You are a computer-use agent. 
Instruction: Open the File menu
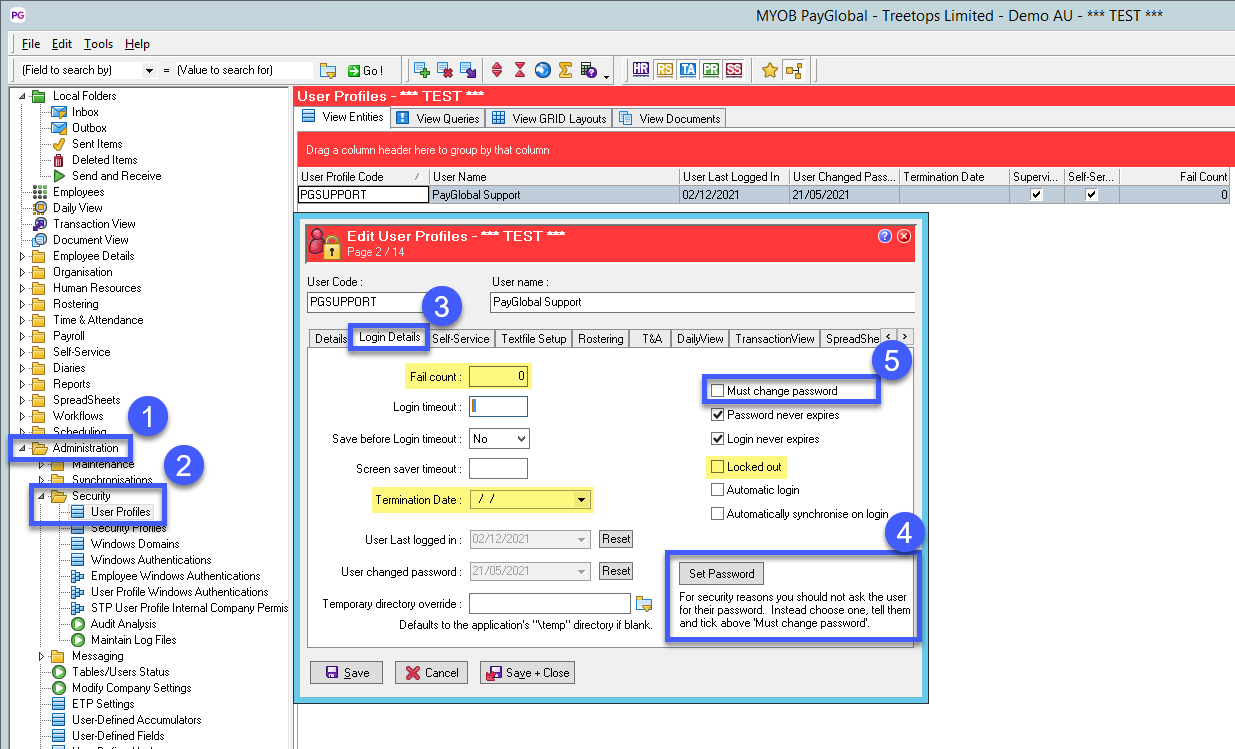tap(31, 44)
